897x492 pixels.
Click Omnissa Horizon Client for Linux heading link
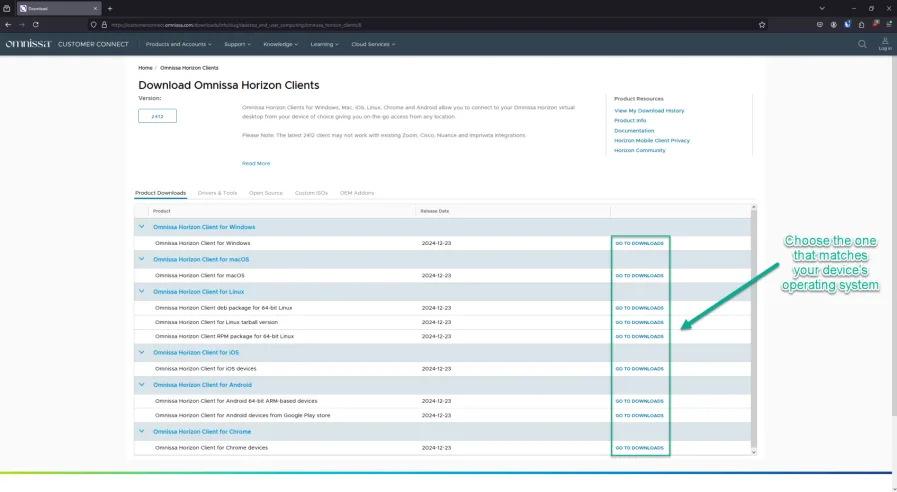[x=199, y=292]
